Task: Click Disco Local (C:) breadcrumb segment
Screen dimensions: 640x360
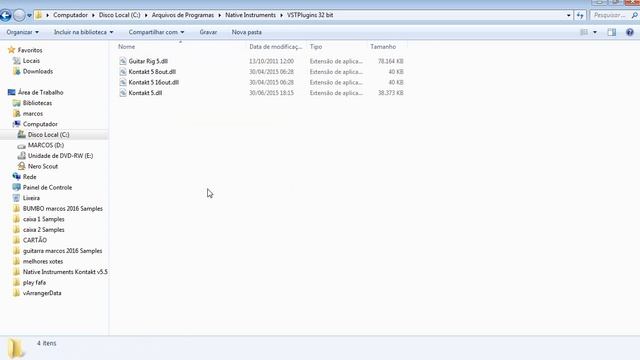Action: (119, 15)
